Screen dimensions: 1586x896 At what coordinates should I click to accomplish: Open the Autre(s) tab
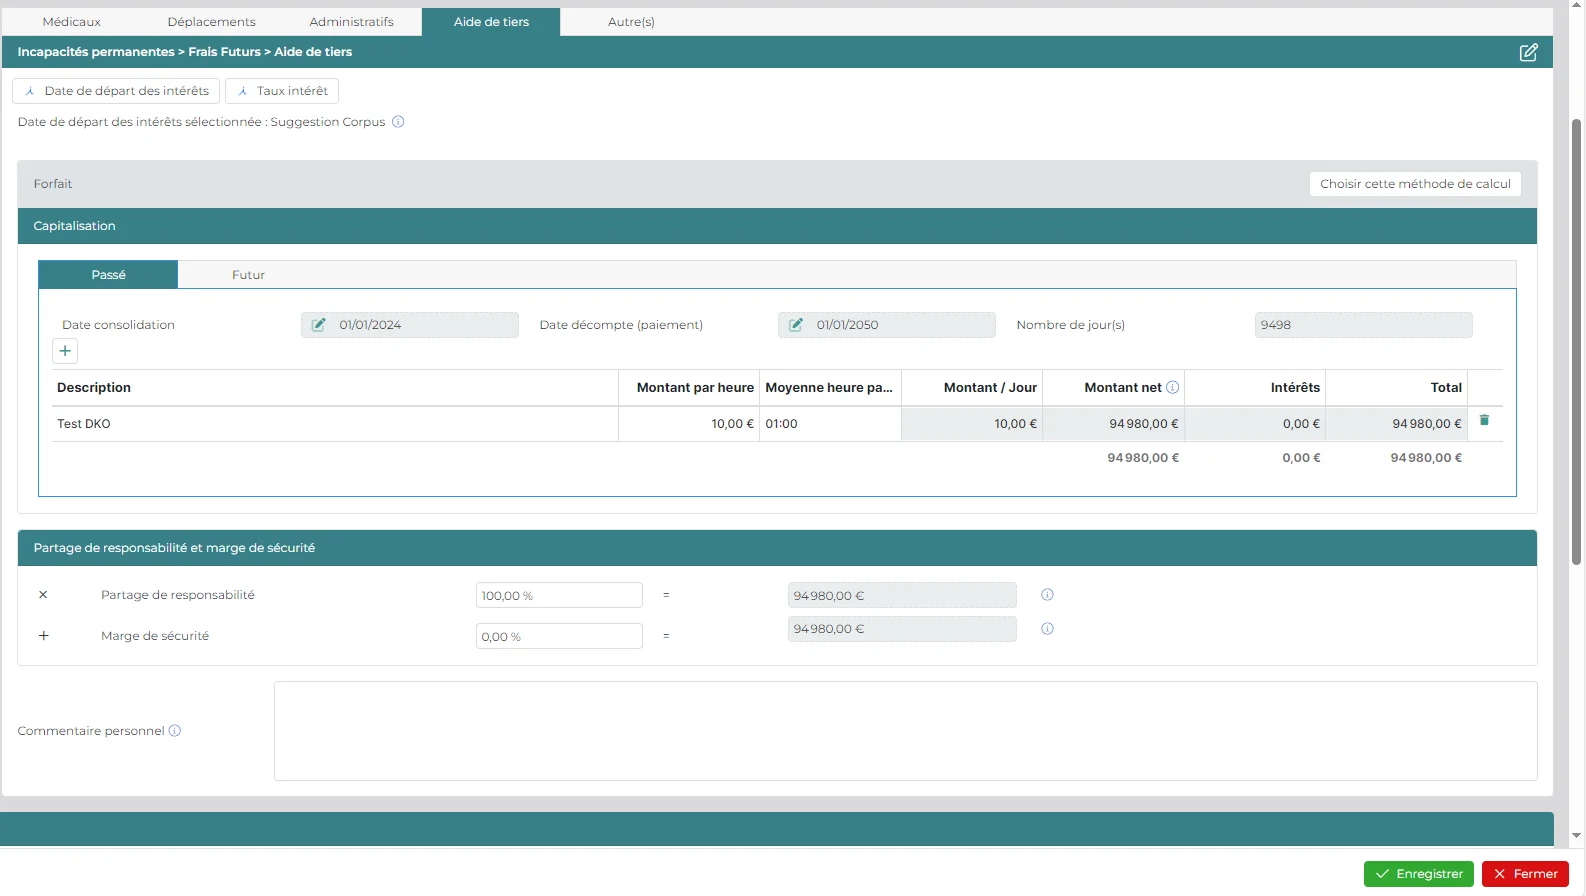click(631, 22)
